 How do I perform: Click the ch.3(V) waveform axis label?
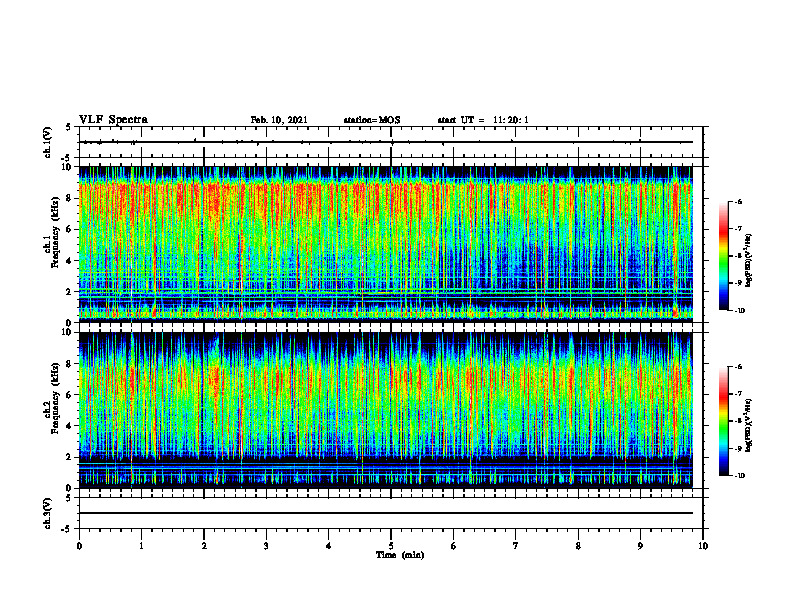[x=47, y=513]
